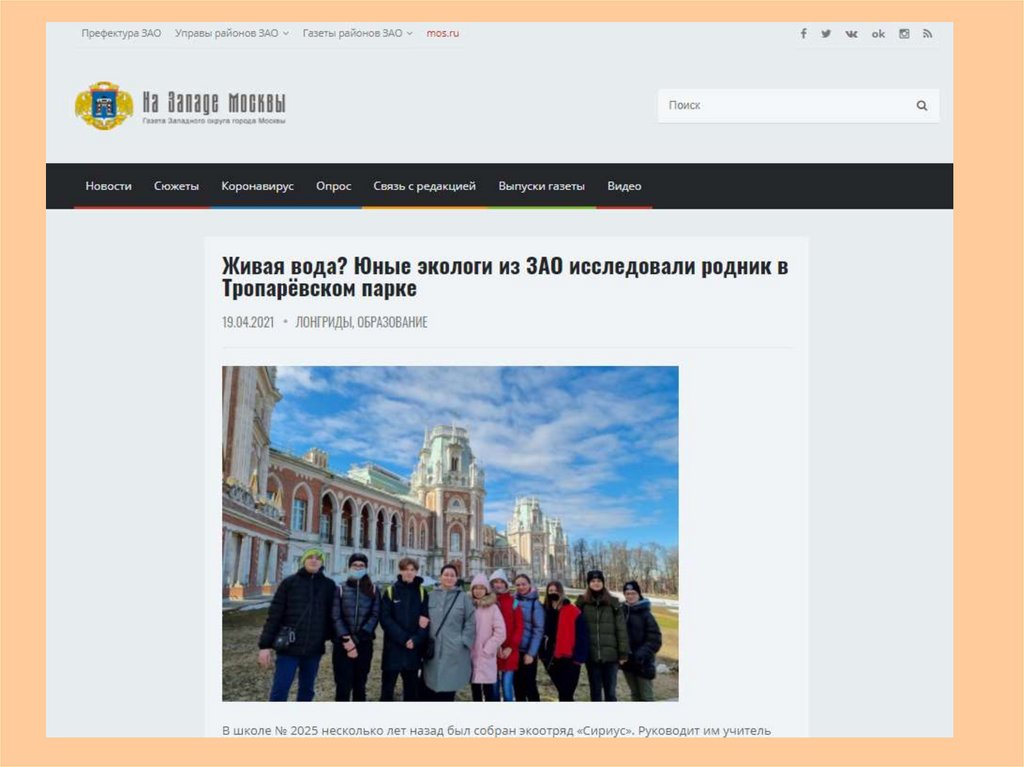The height and width of the screenshot is (767, 1024).
Task: Click the На Западе Москвы site title
Action: click(214, 103)
